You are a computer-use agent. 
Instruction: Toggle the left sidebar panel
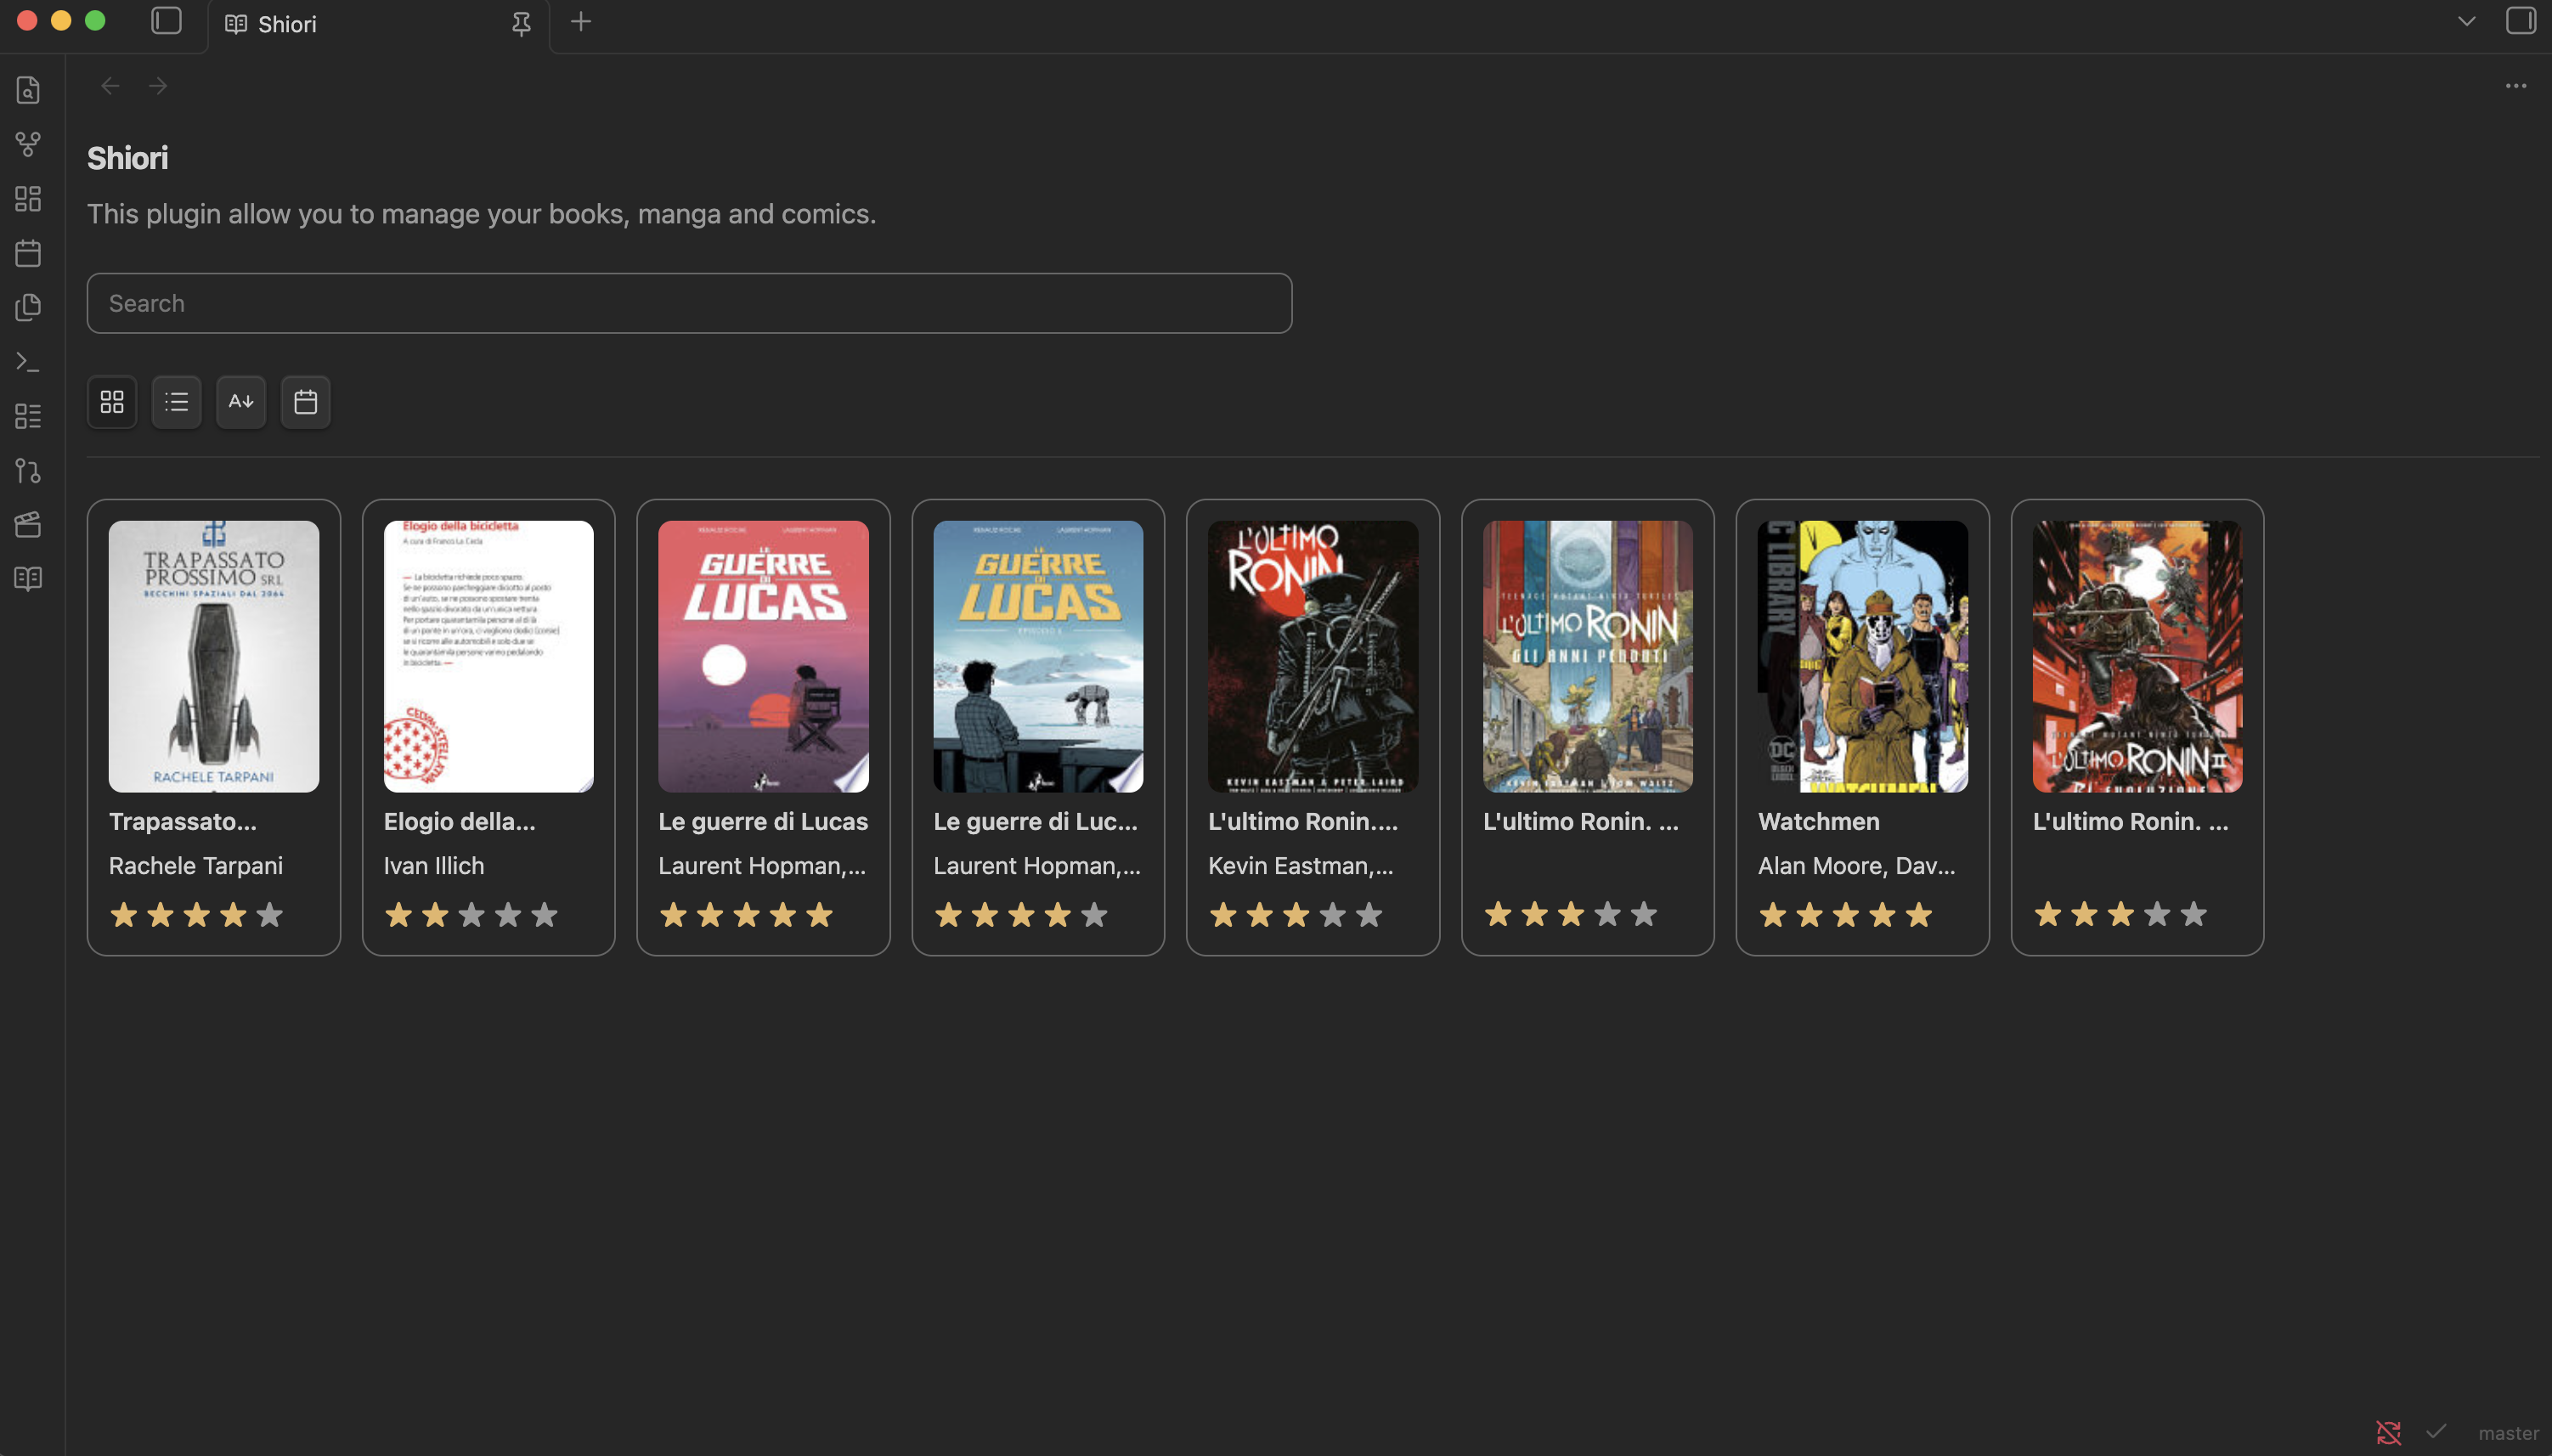(x=166, y=21)
